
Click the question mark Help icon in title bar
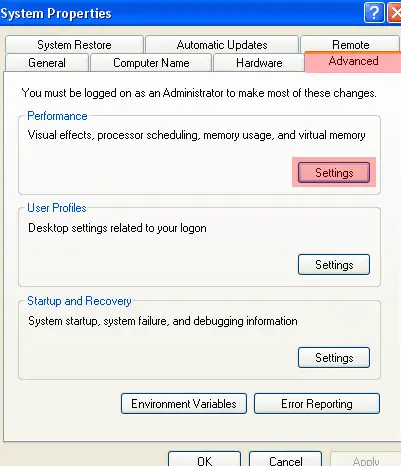tap(374, 13)
